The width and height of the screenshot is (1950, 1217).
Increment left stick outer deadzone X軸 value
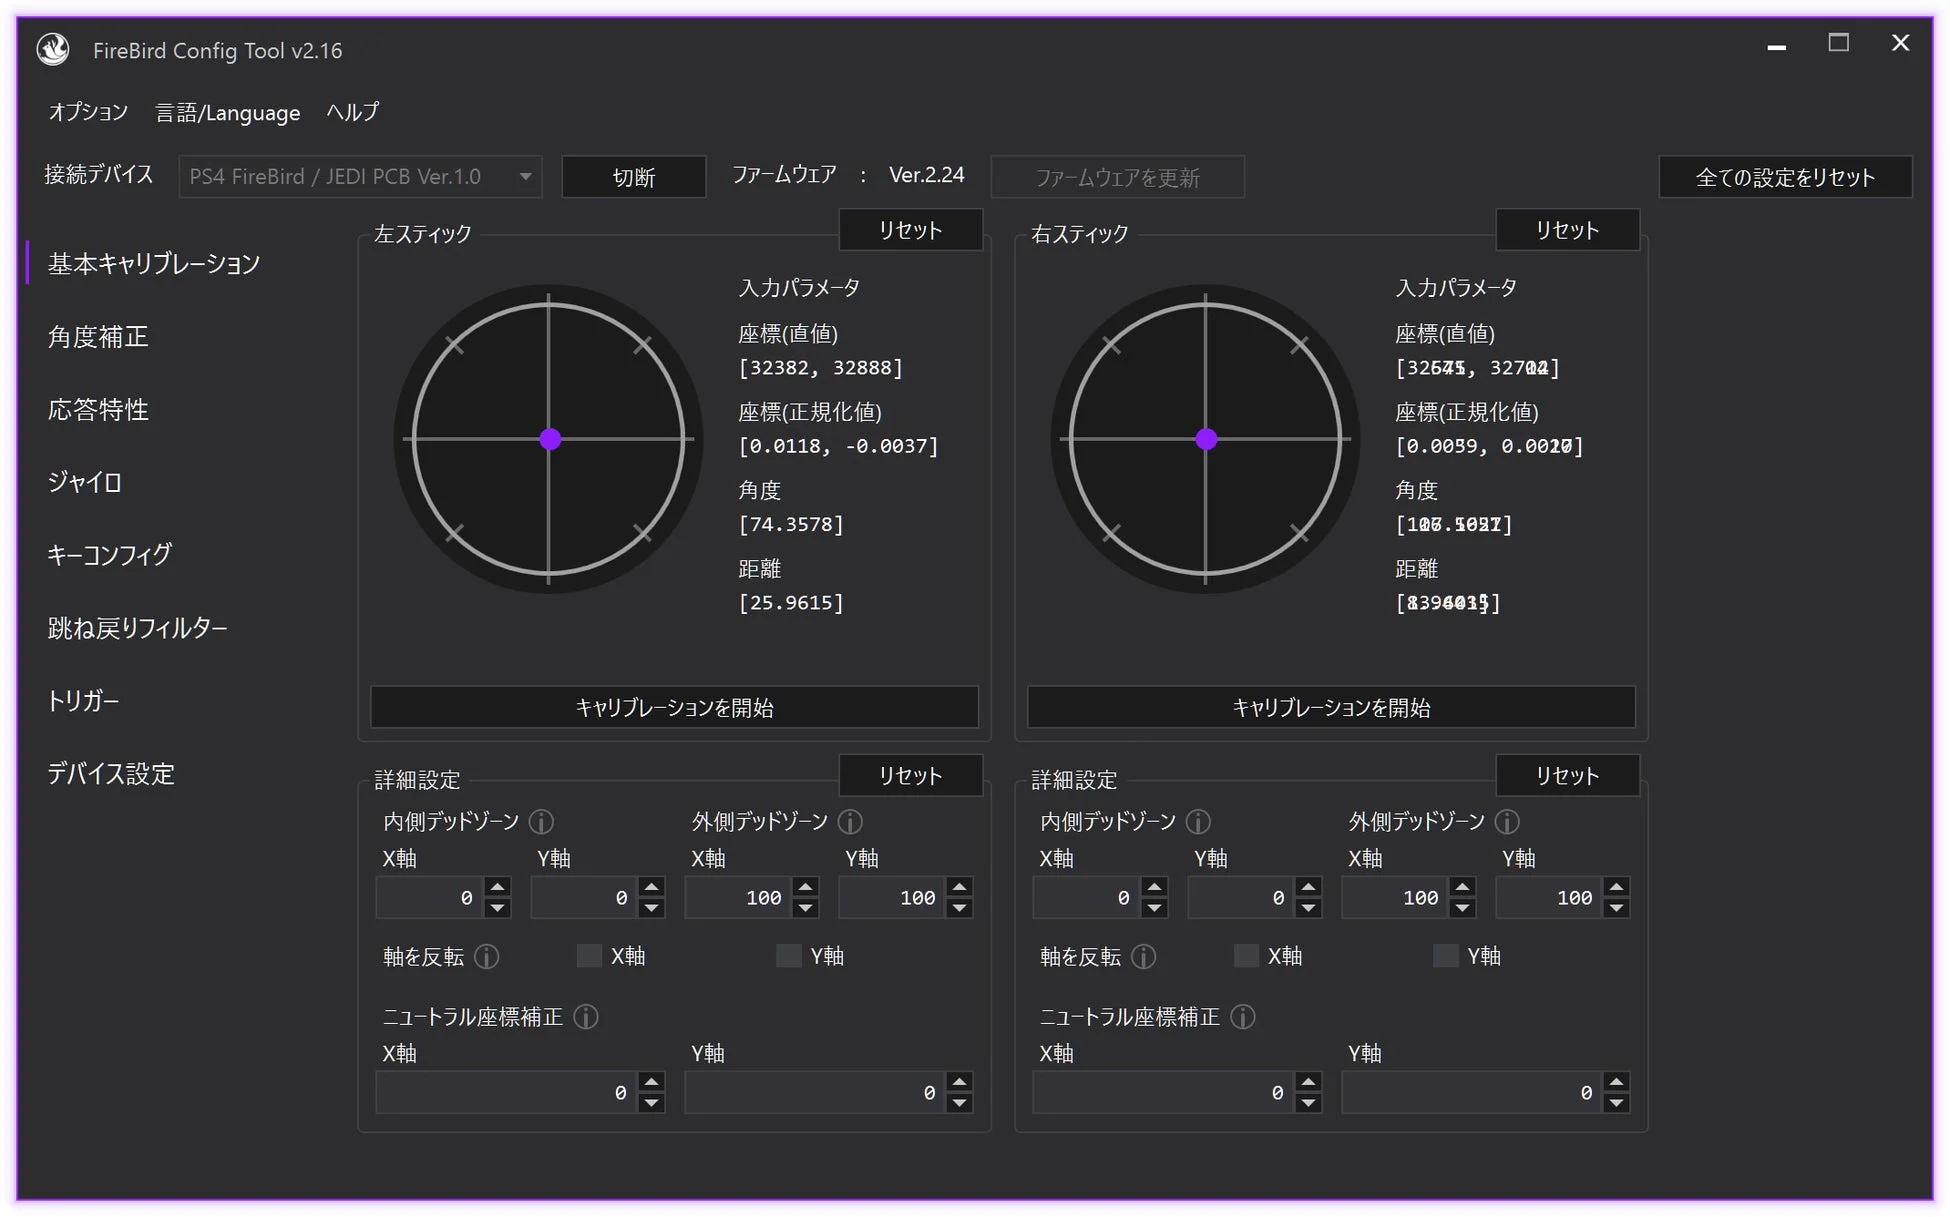(805, 887)
